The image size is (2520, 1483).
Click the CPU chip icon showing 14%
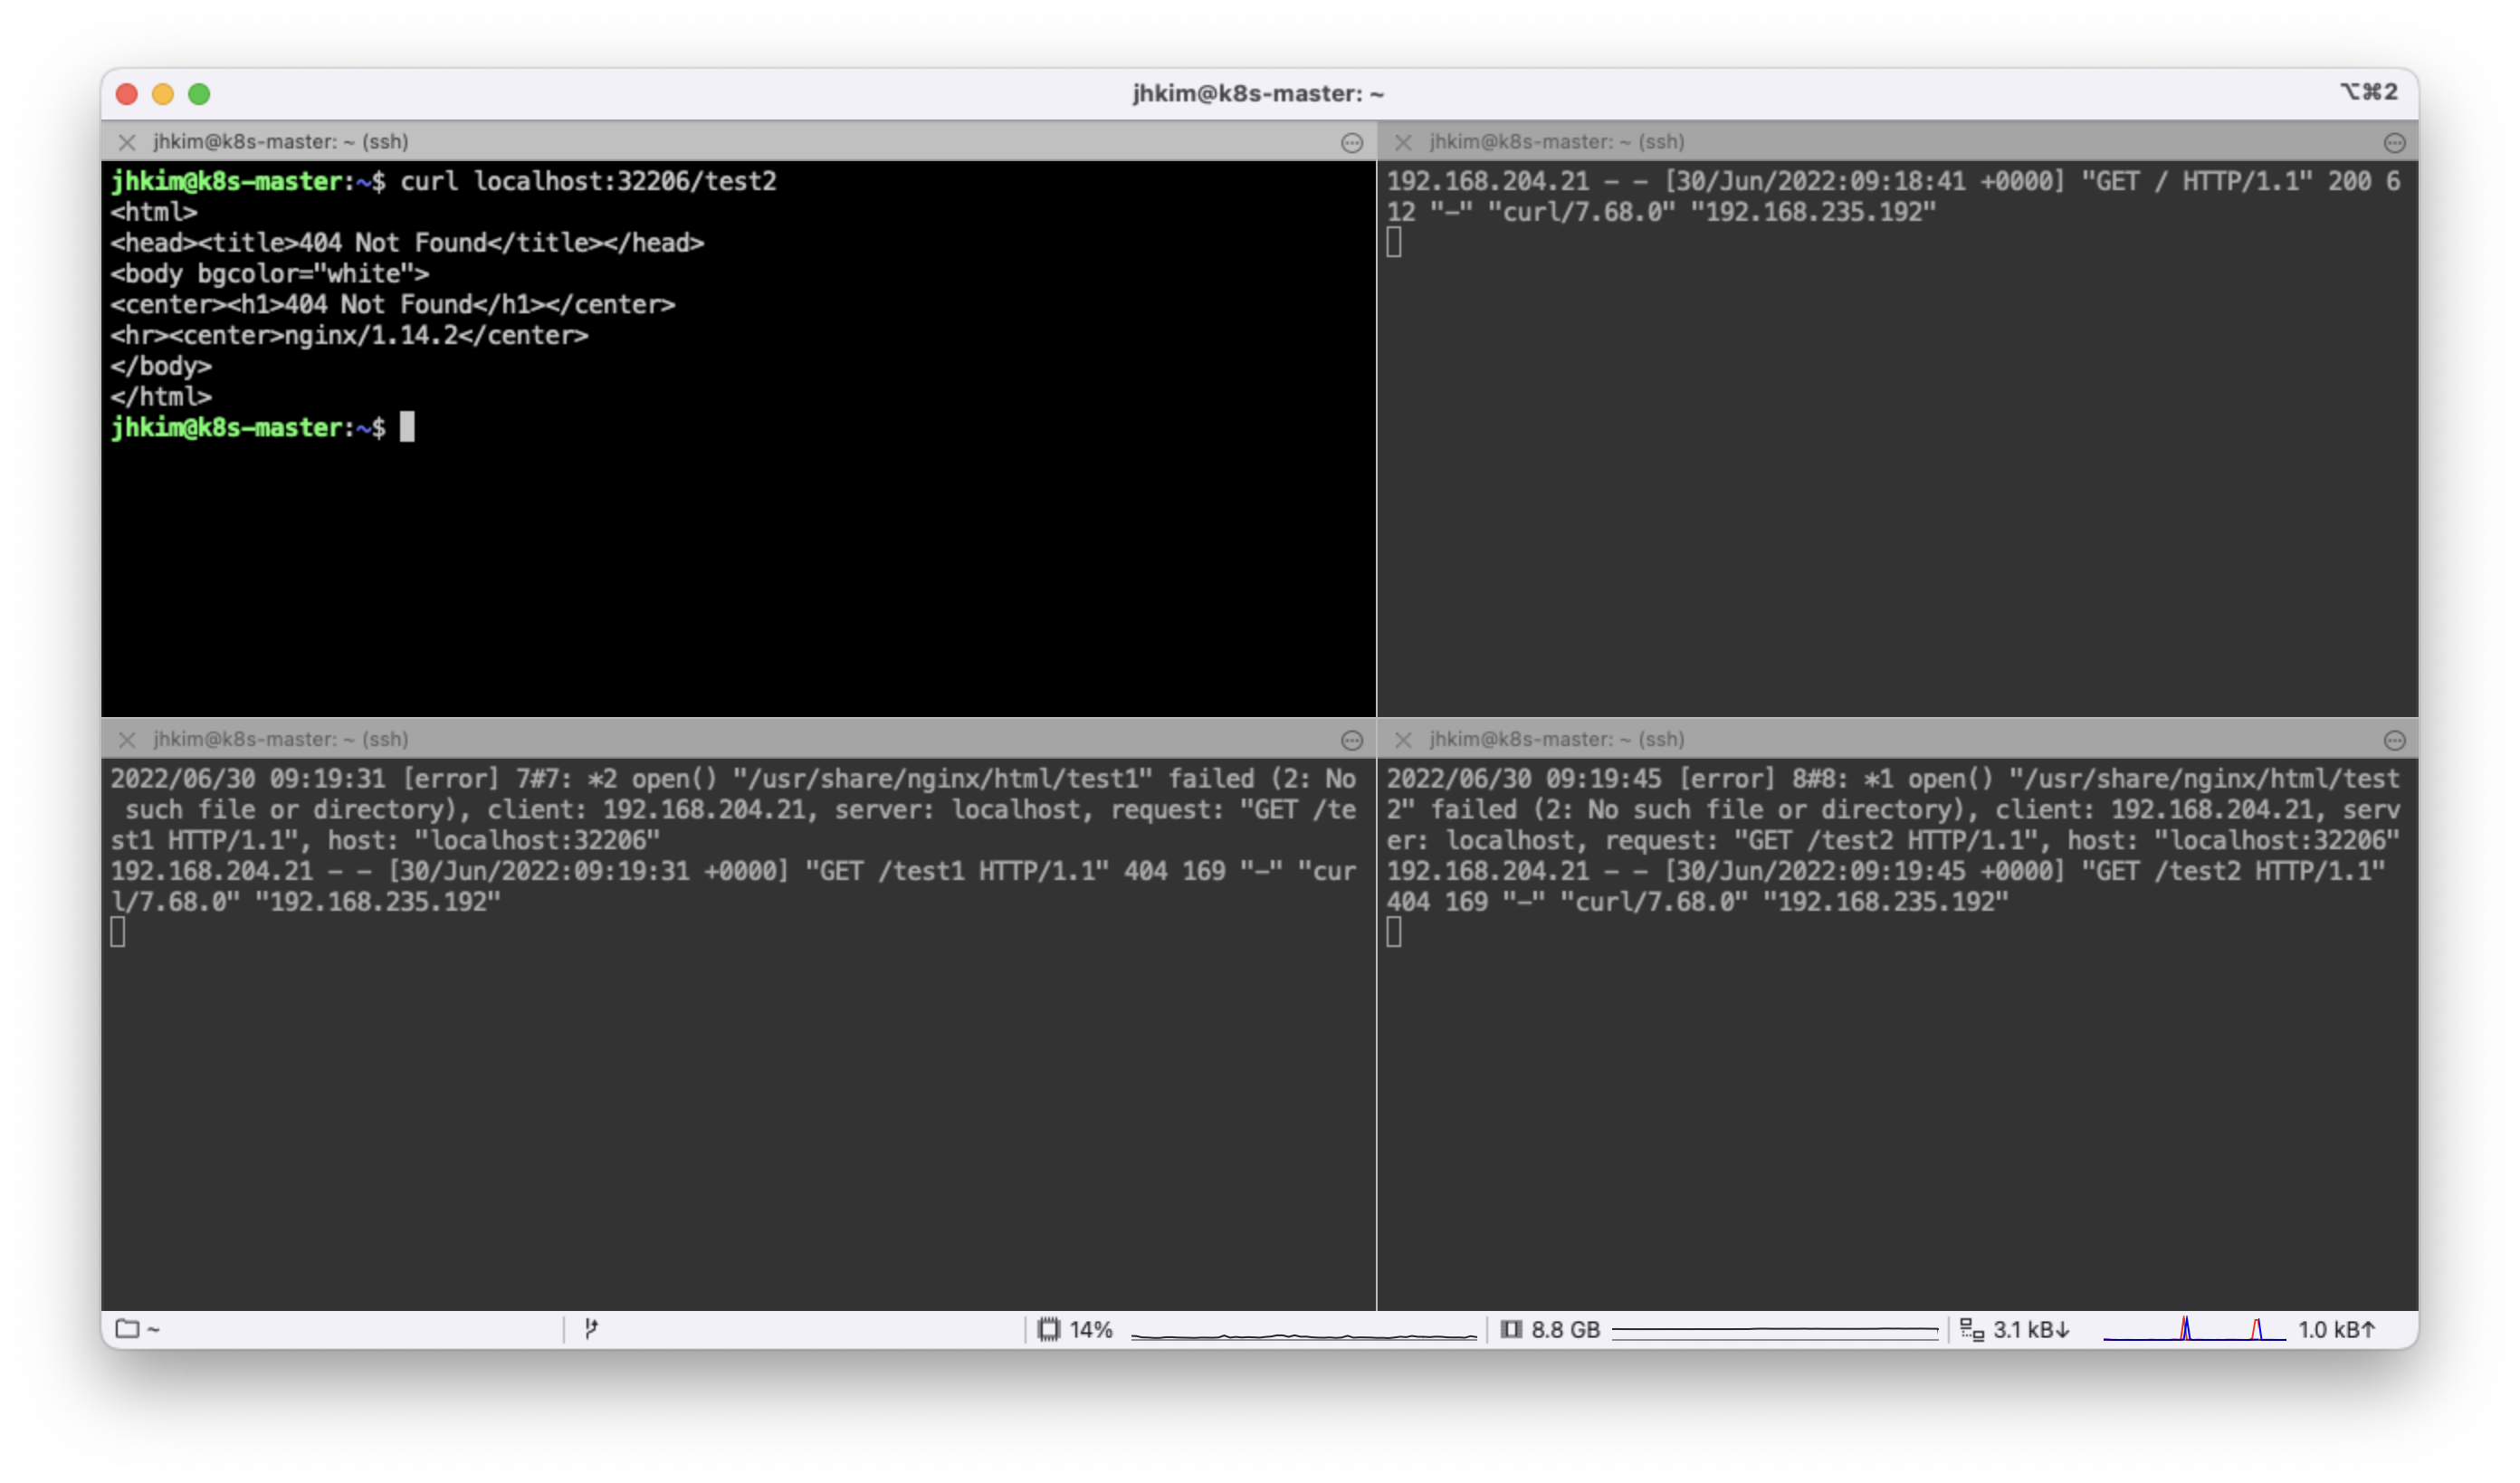pyautogui.click(x=1048, y=1330)
